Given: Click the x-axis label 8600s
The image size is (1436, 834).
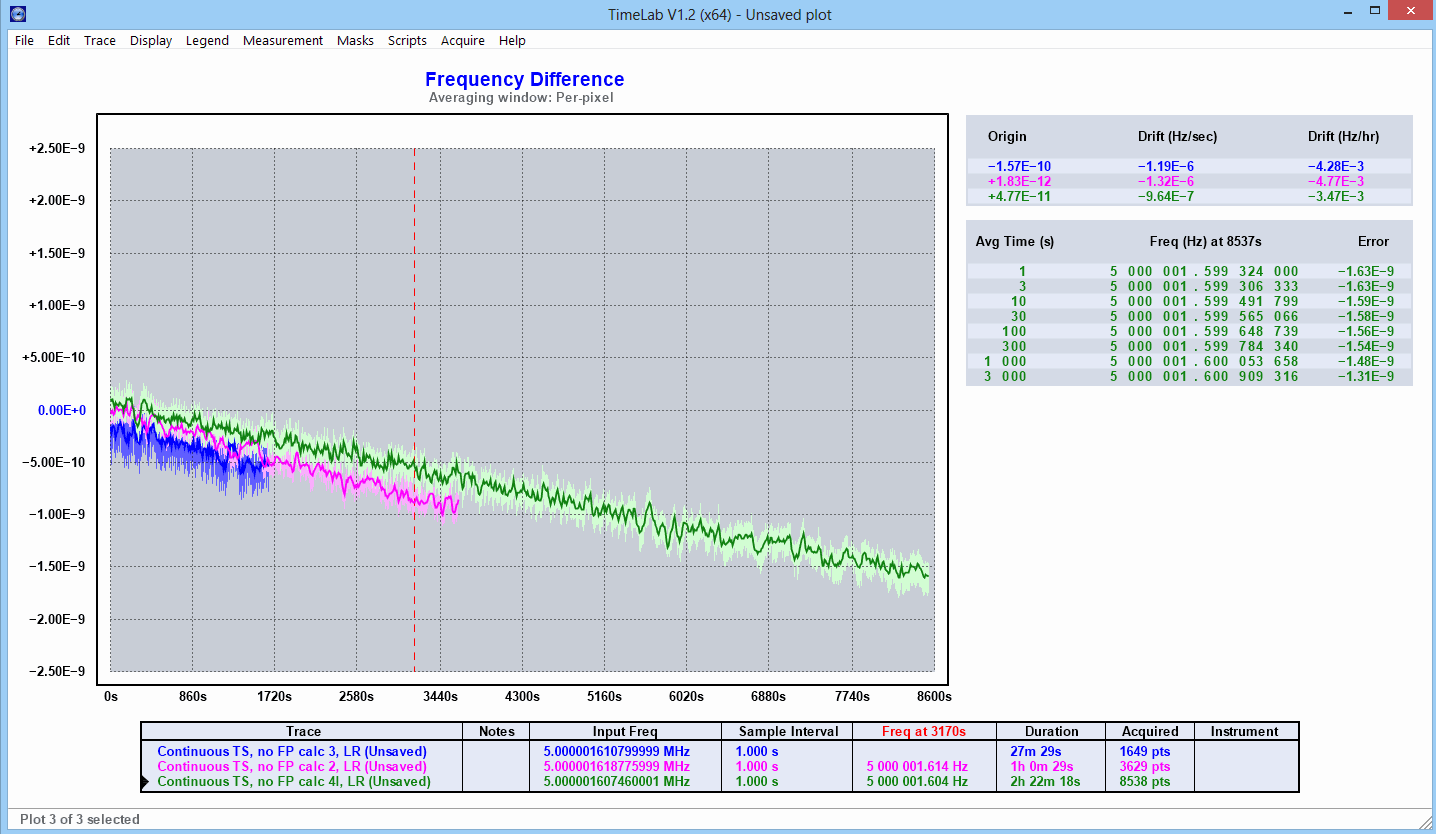Looking at the screenshot, I should (934, 696).
